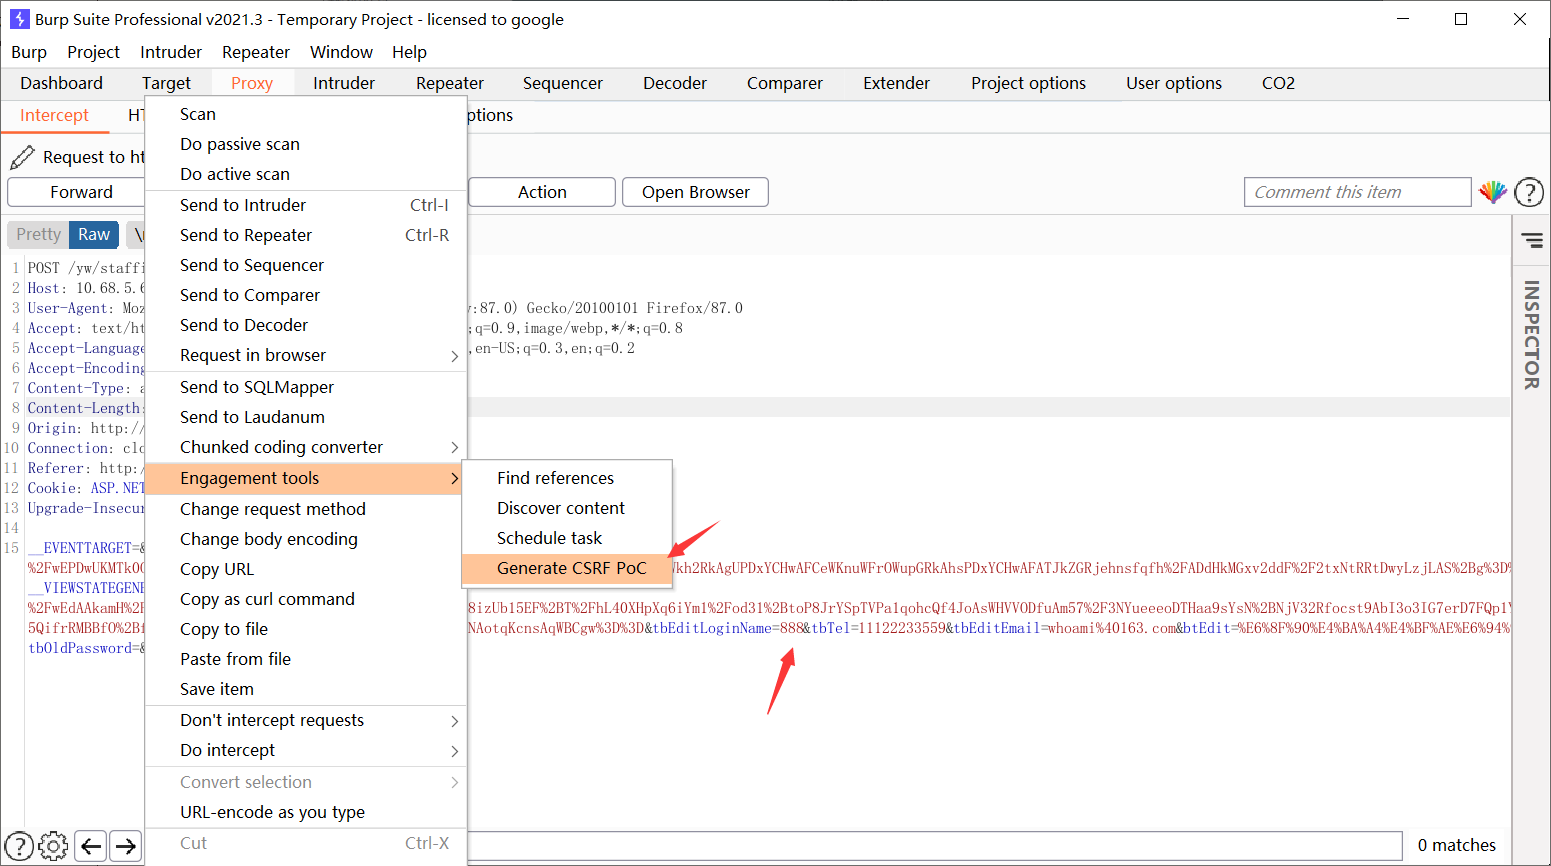Open the Intercept sub-tab
Screen dimensions: 1551x866
[x=54, y=115]
